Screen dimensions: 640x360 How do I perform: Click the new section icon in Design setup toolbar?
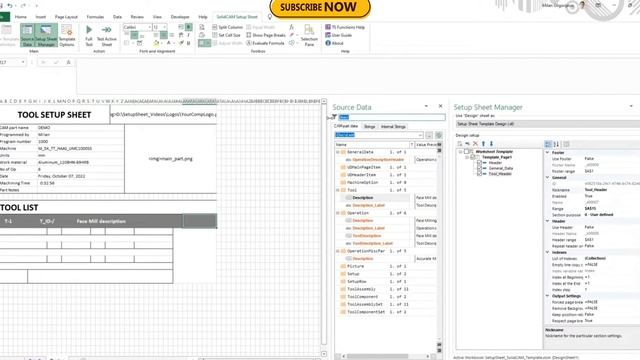coord(460,144)
